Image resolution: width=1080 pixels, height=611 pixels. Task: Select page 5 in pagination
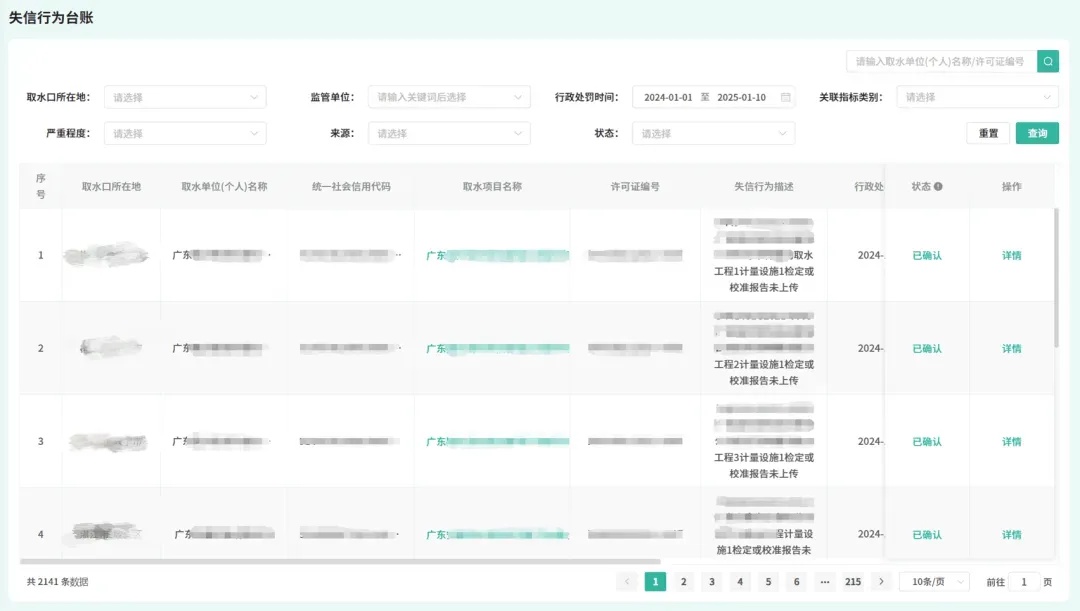(x=768, y=581)
